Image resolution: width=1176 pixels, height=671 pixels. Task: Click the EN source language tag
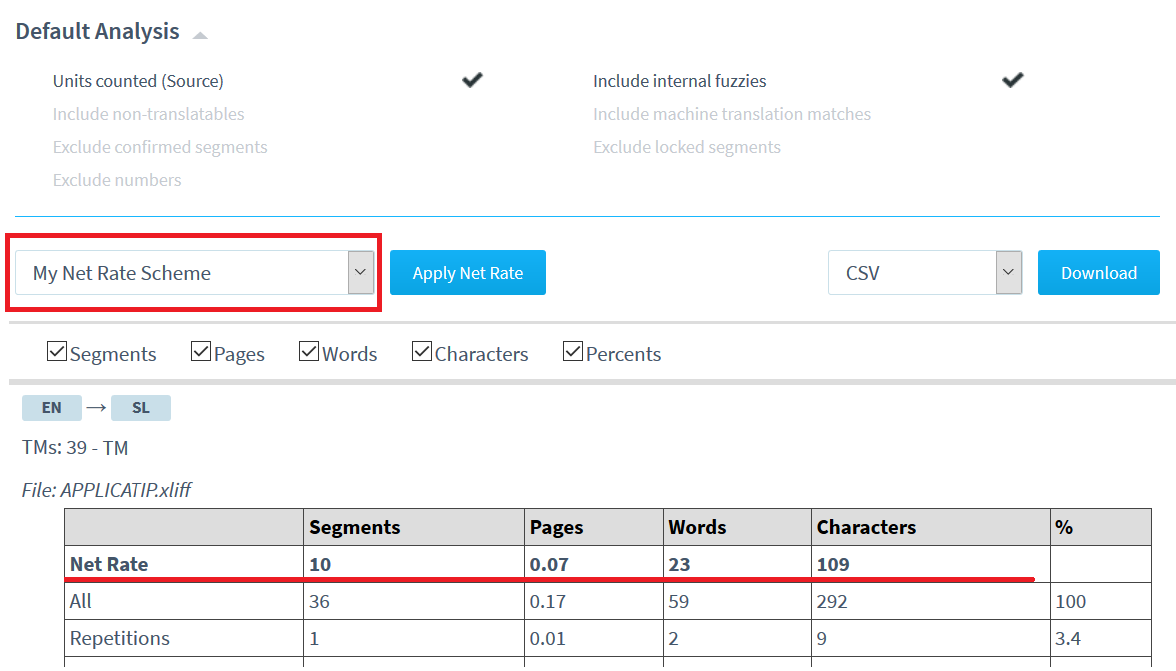52,408
